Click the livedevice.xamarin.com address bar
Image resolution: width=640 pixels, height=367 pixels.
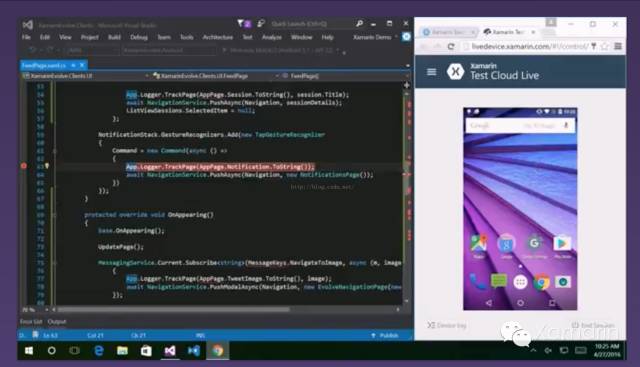tap(529, 47)
